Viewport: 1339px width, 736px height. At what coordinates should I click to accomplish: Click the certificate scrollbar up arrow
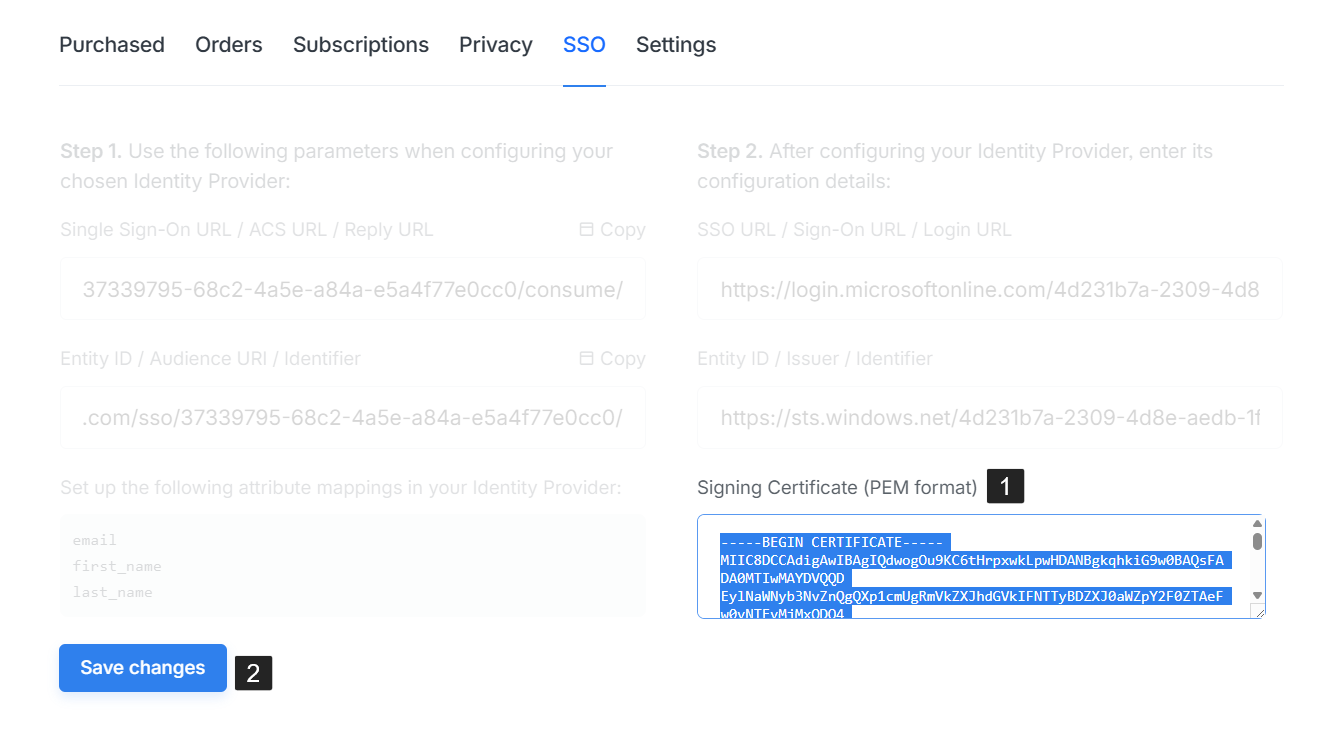[1257, 524]
